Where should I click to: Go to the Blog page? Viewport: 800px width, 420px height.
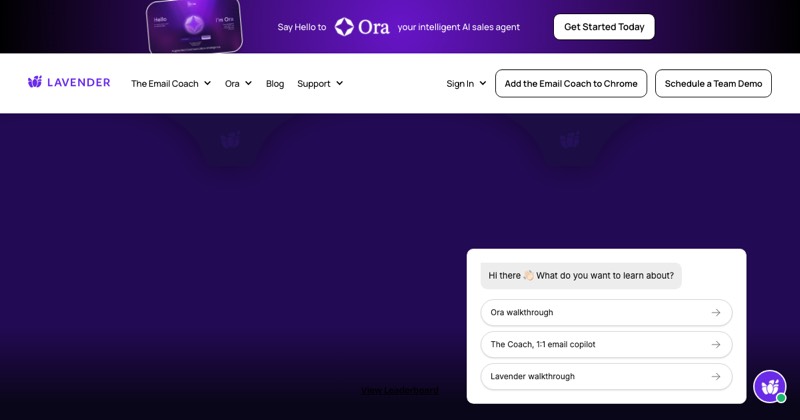pos(275,84)
